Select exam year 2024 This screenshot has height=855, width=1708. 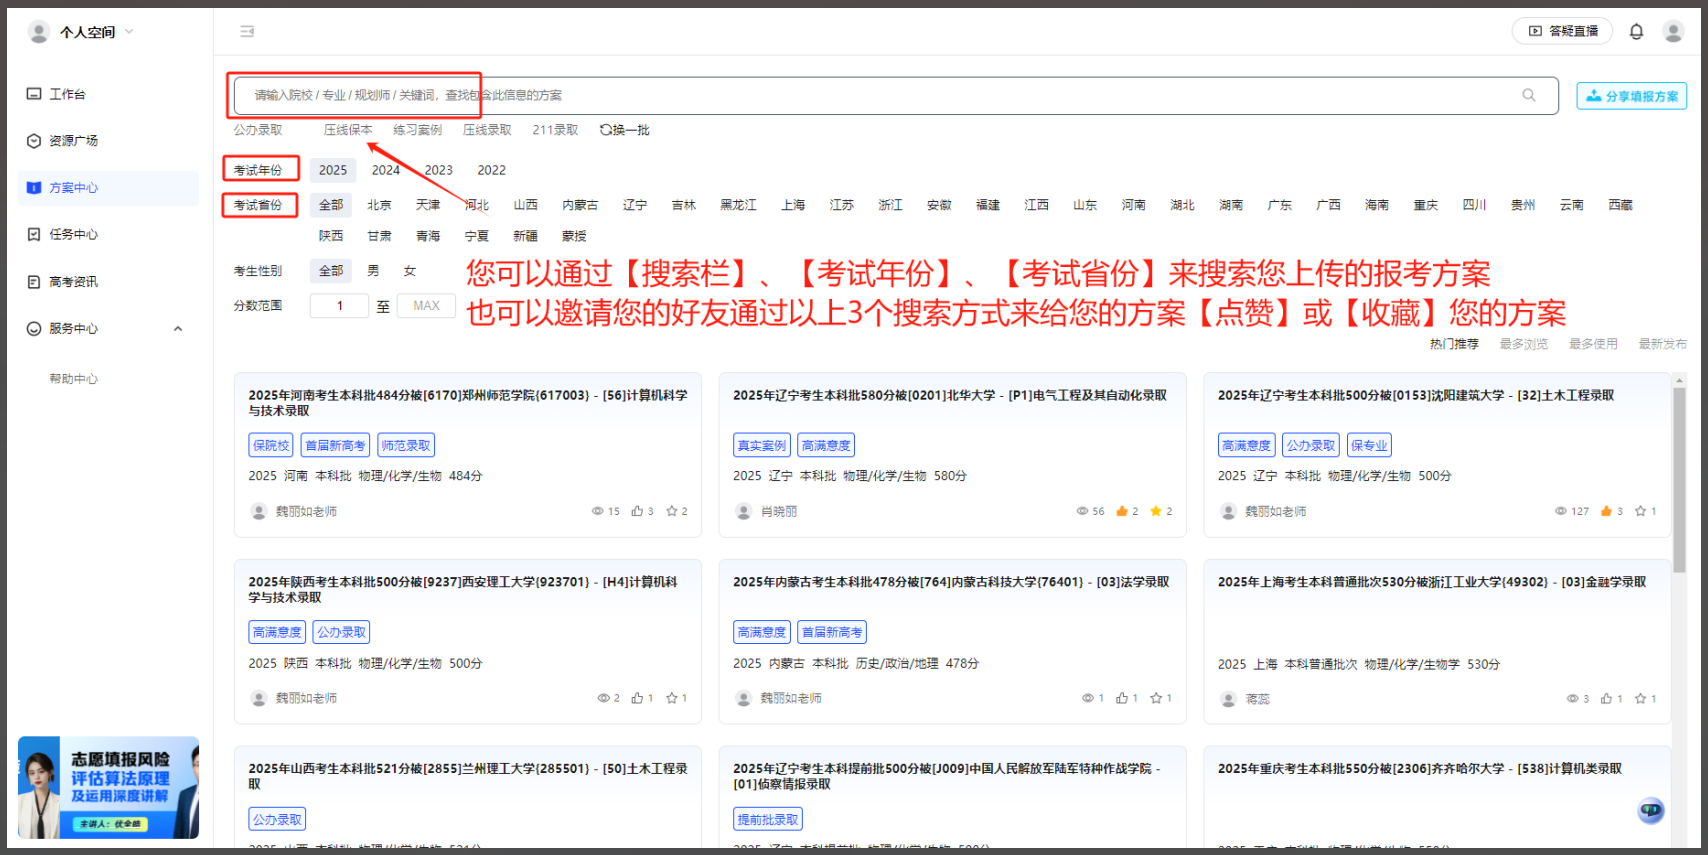(386, 170)
